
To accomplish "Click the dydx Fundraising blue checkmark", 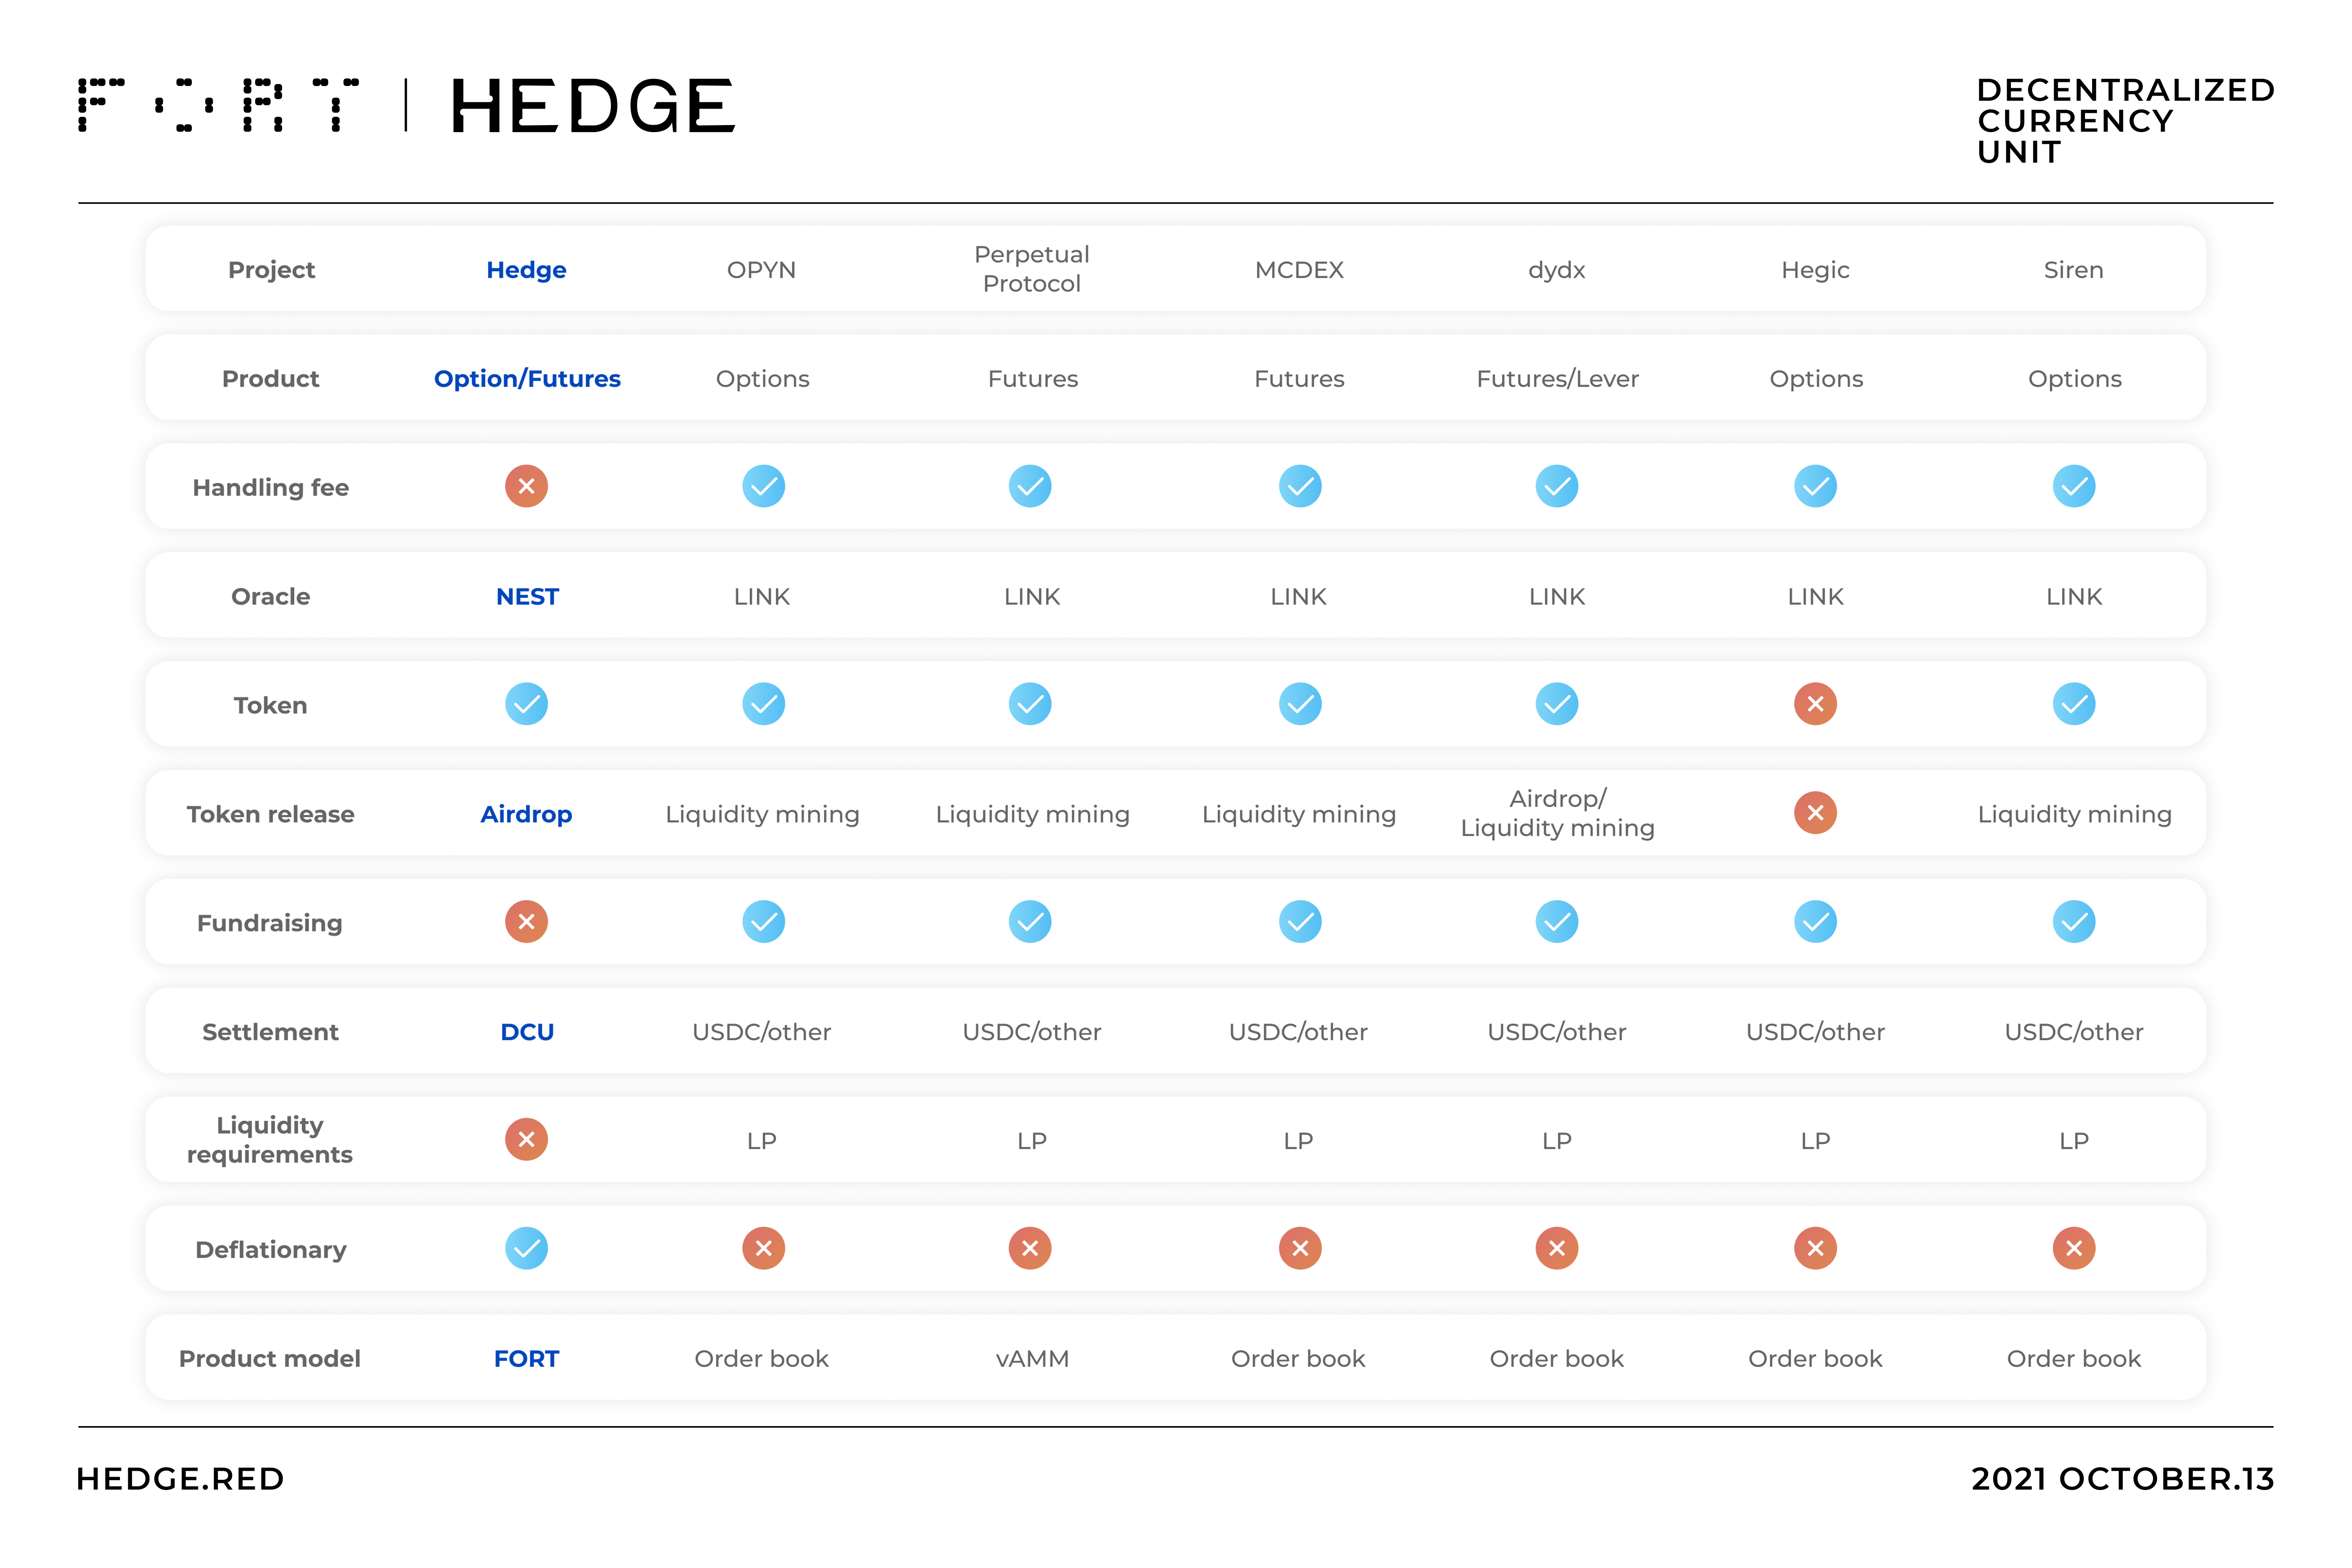I will [1557, 922].
